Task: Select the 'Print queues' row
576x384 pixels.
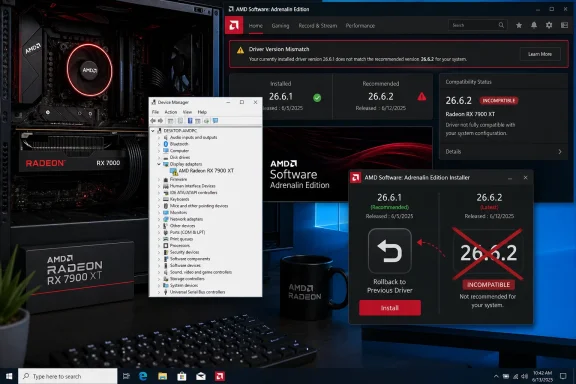Action: 178,239
